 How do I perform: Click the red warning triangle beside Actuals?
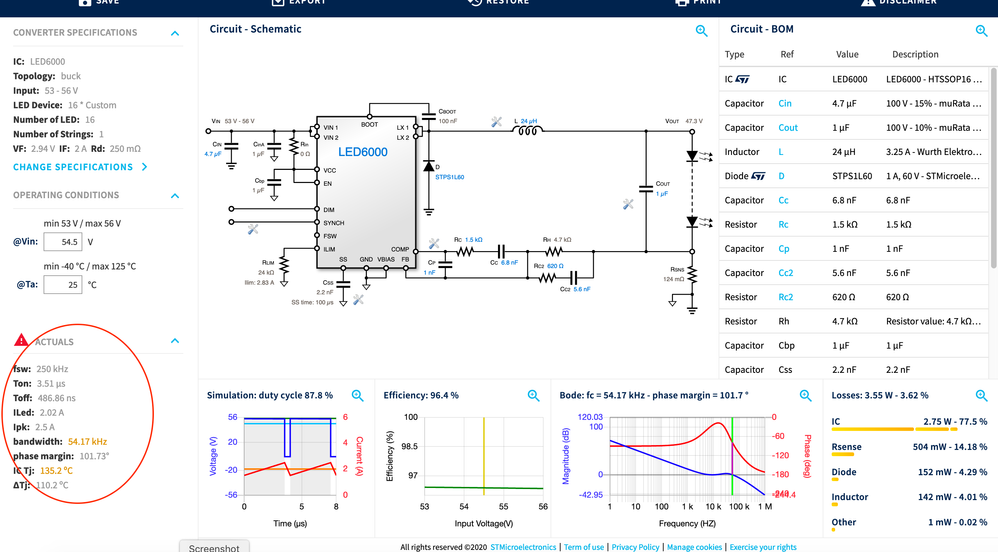pyautogui.click(x=21, y=341)
